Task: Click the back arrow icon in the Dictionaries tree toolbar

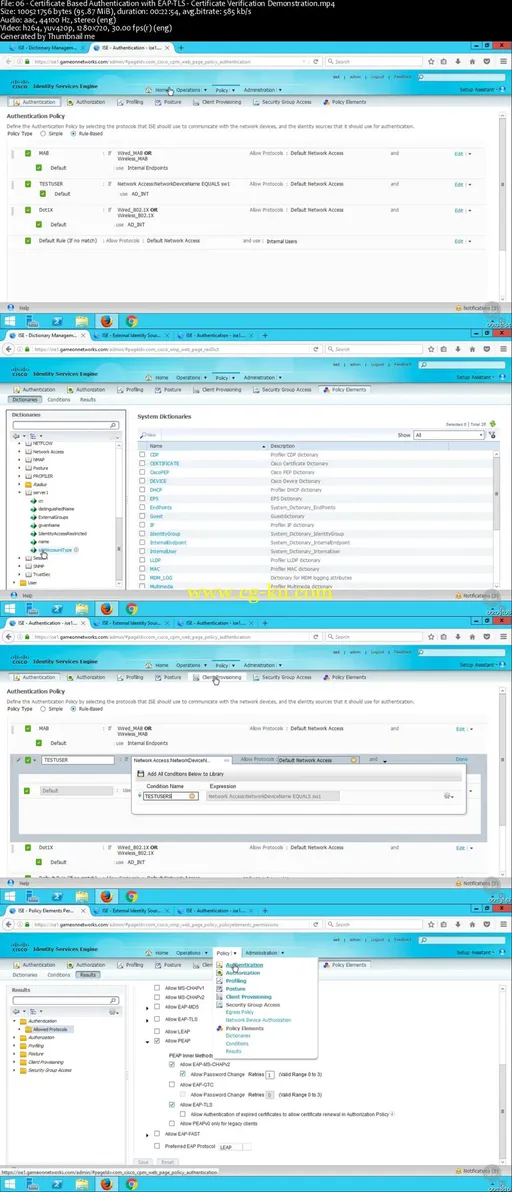Action: coord(15,436)
